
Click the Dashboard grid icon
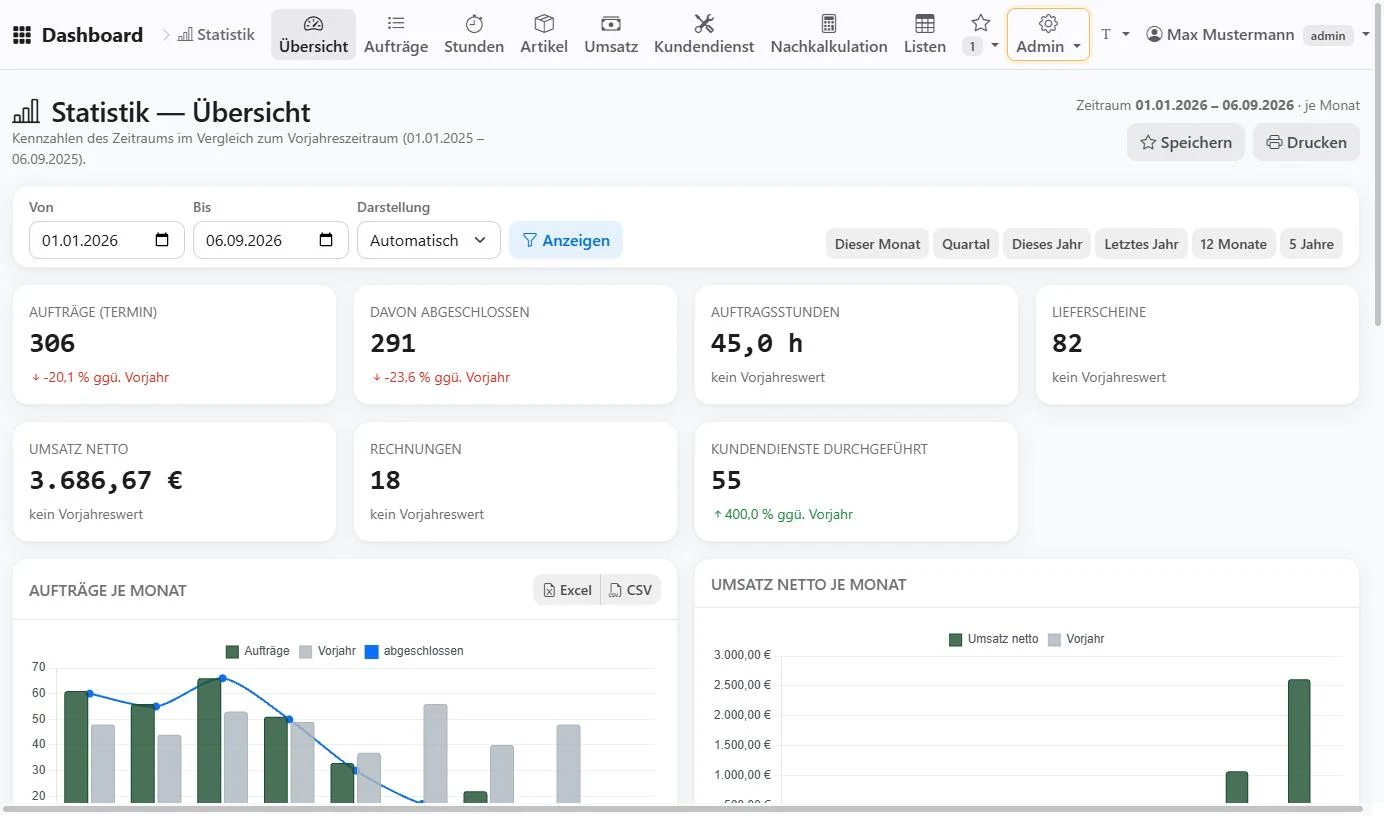coord(22,35)
